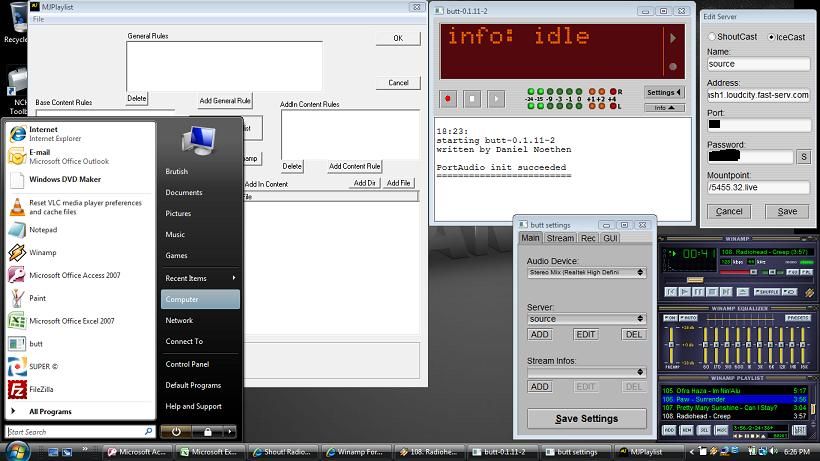Viewport: 820px width, 461px height.
Task: Toggle the Winamp equalizer ON button
Action: (x=670, y=318)
